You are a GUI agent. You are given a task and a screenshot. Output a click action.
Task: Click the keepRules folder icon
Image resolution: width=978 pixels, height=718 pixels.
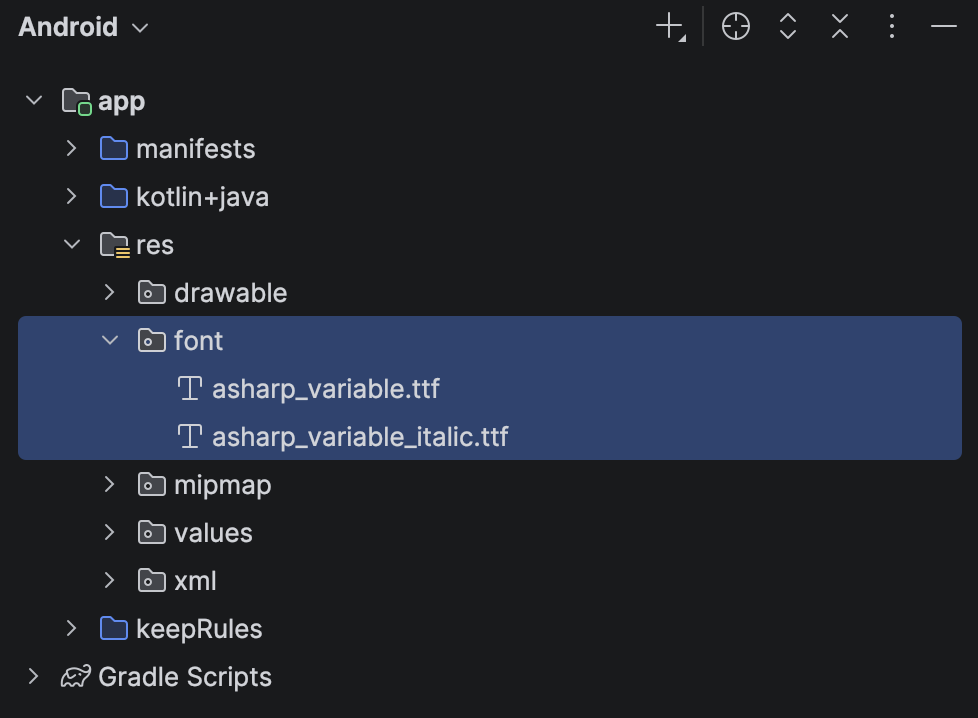click(114, 628)
